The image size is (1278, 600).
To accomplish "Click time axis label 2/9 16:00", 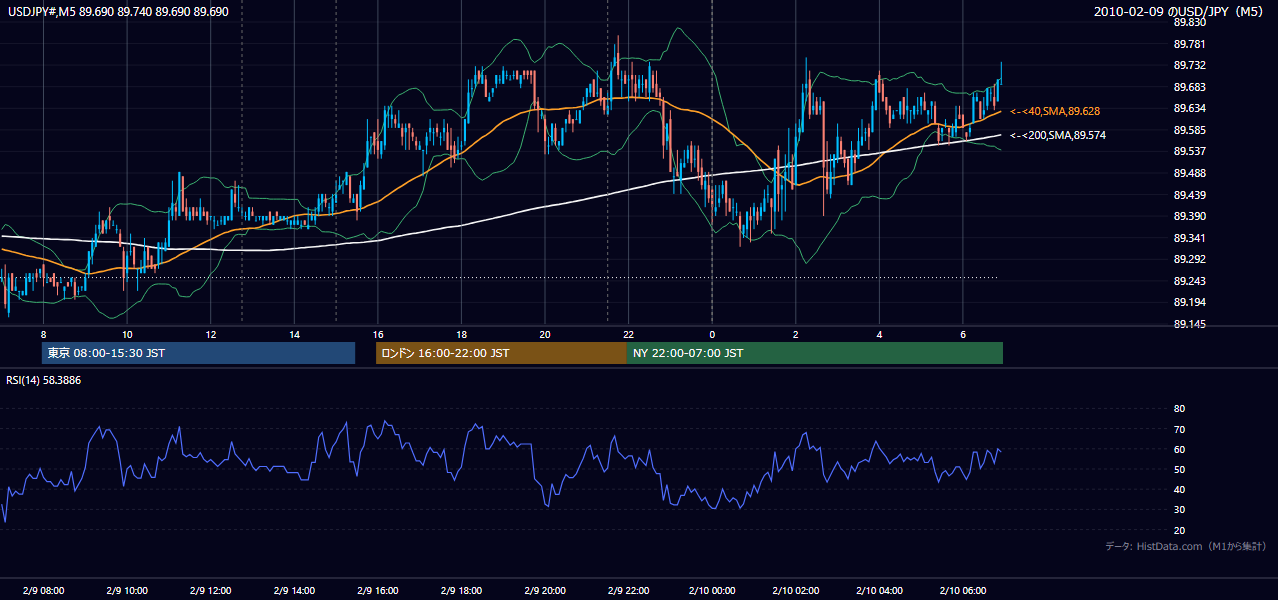I will pos(377,591).
